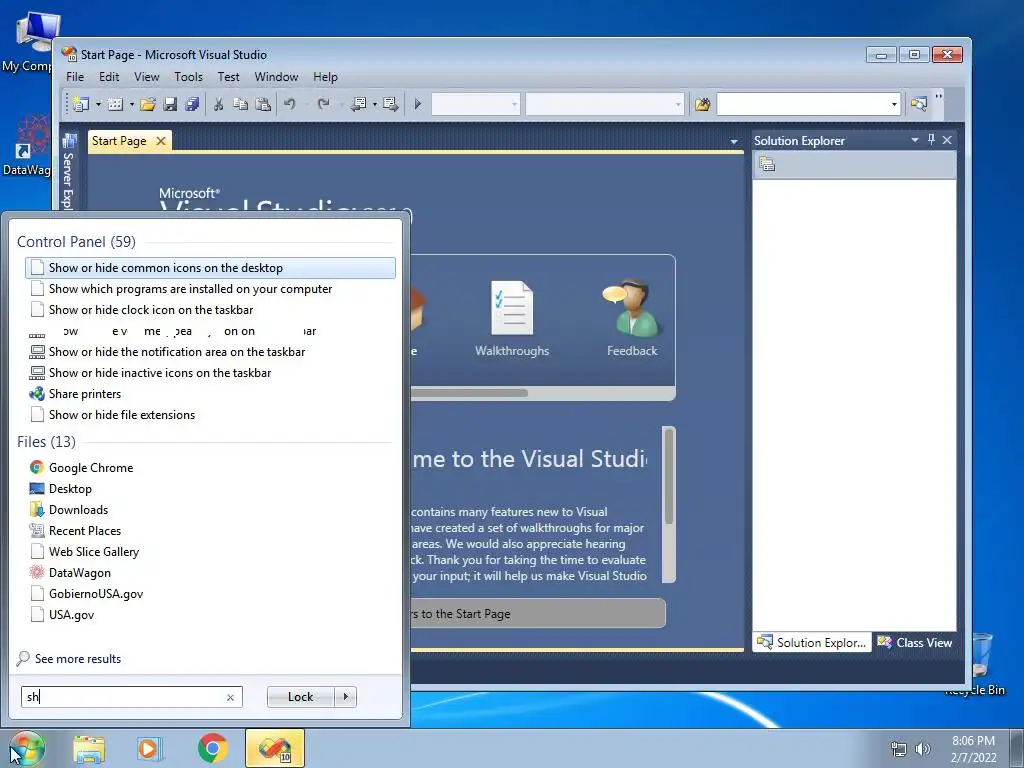Click the horizontal scrollbar under Start Page icons

tap(469, 393)
